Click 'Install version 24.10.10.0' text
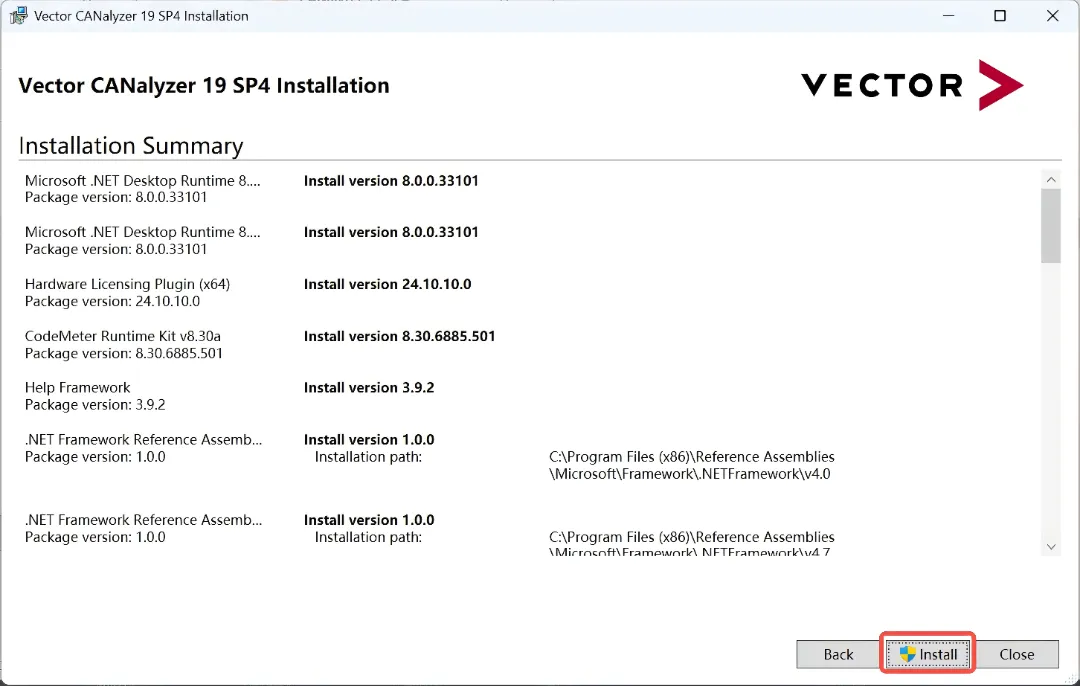Image resolution: width=1080 pixels, height=686 pixels. tap(388, 284)
